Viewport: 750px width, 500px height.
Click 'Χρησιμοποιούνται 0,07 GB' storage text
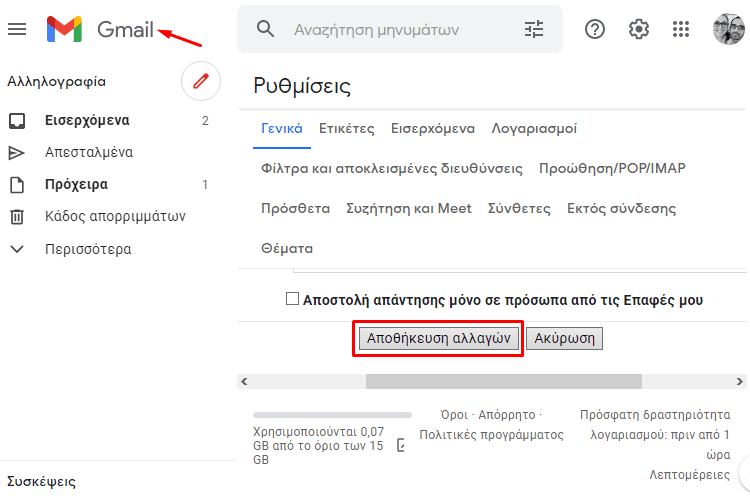pos(318,445)
